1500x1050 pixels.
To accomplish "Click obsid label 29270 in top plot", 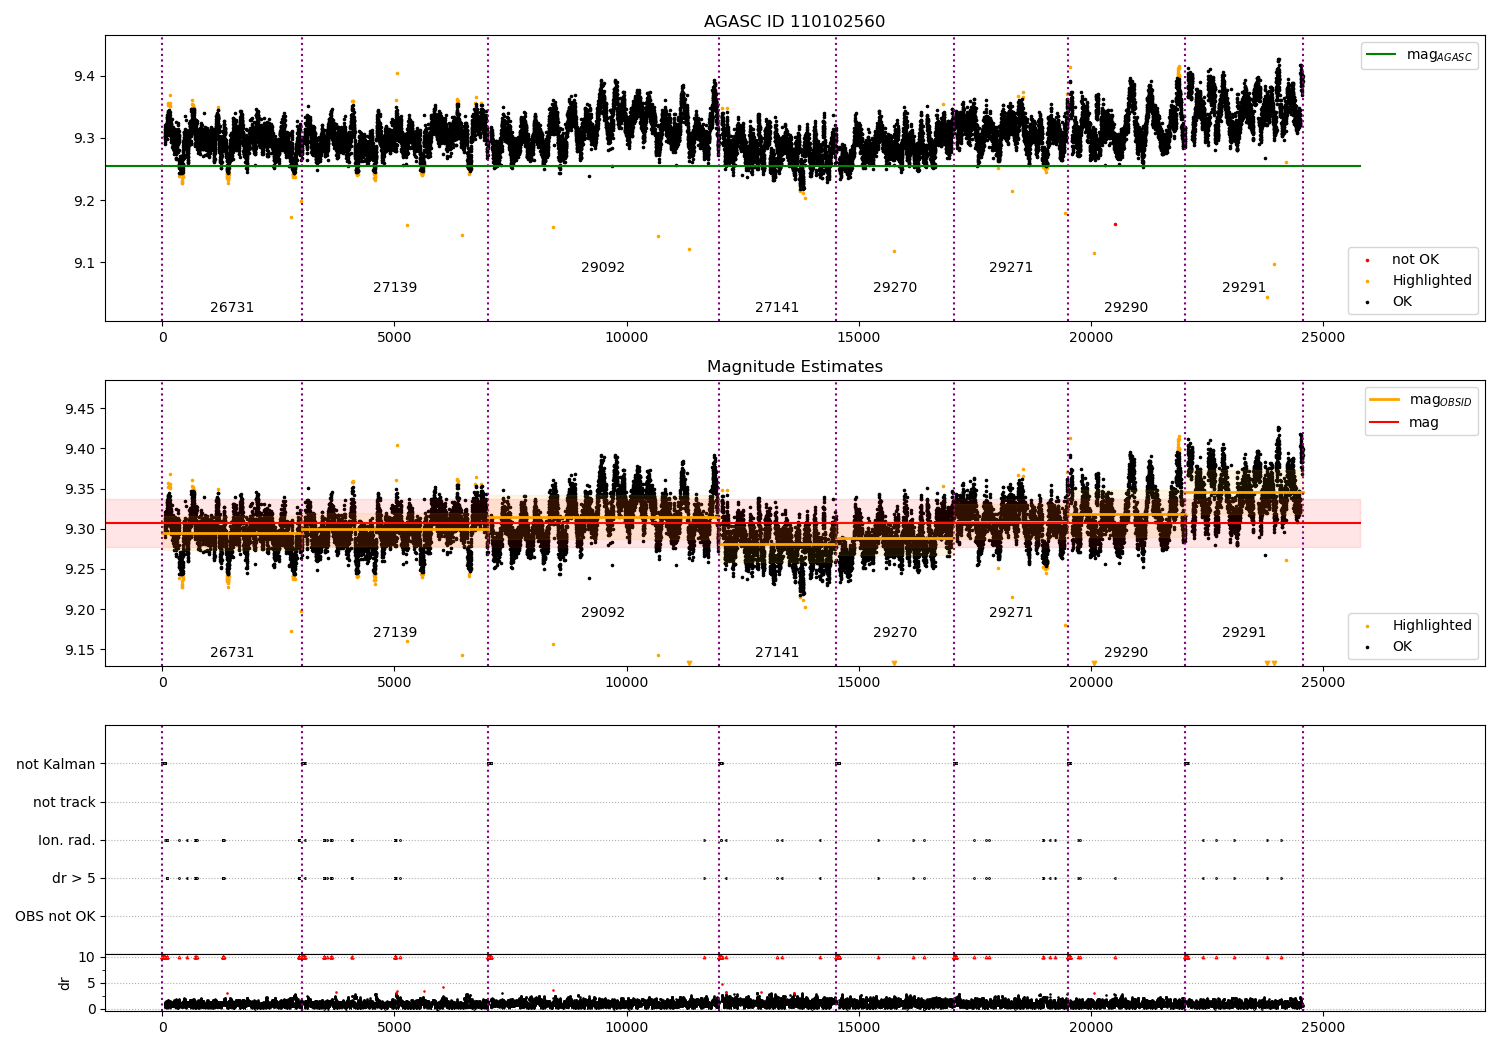I will click(895, 288).
